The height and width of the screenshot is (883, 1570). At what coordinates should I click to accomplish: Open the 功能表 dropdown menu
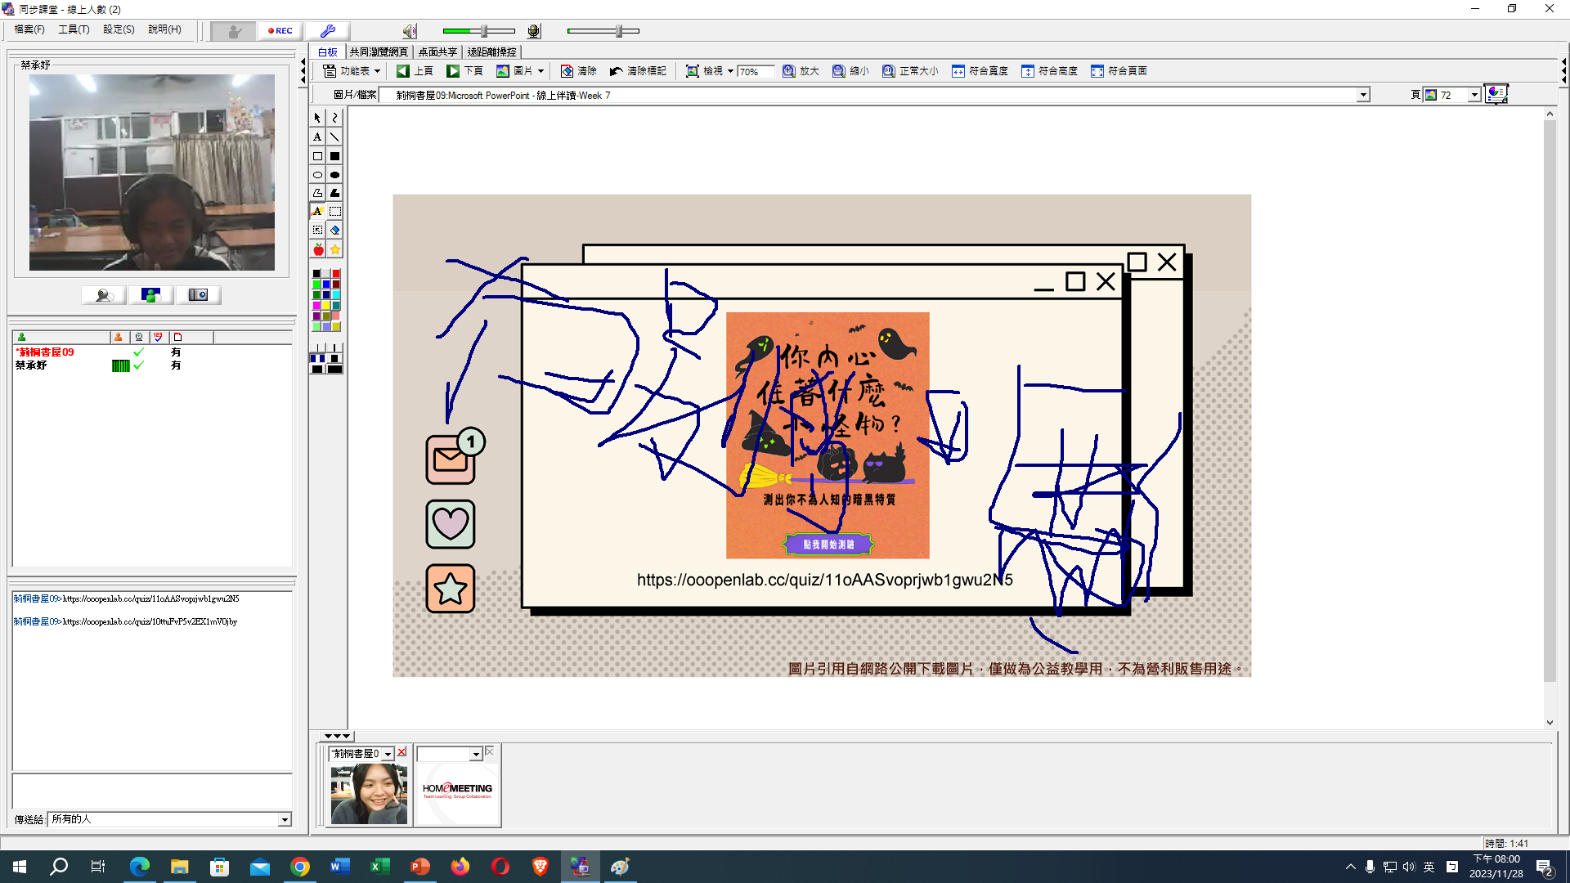coord(351,71)
